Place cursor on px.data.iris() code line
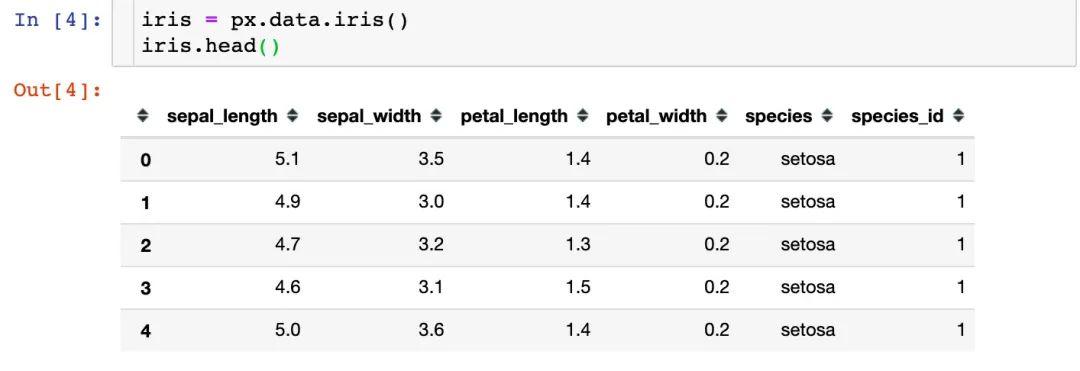 coord(275,20)
